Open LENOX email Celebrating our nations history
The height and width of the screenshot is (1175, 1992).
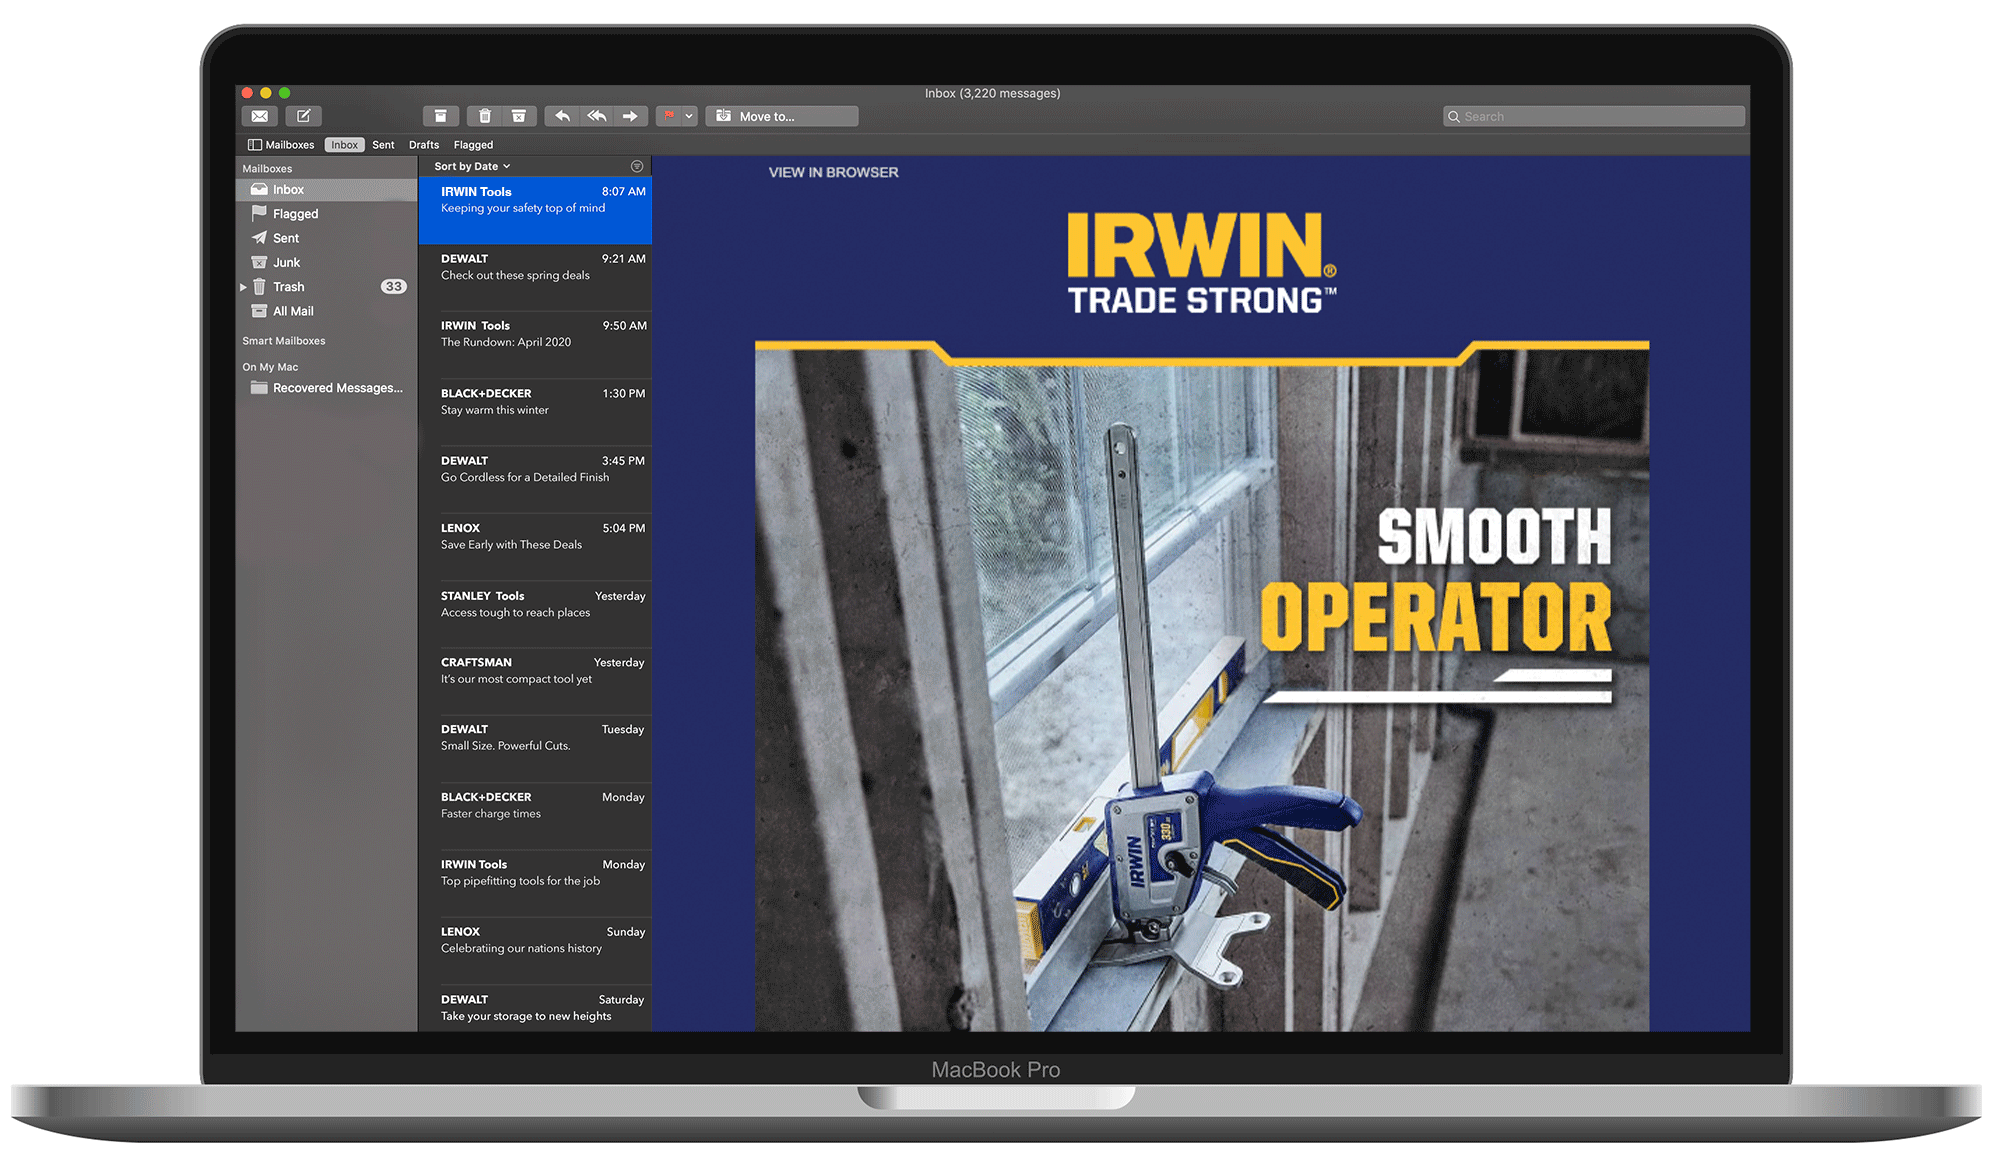click(x=535, y=950)
